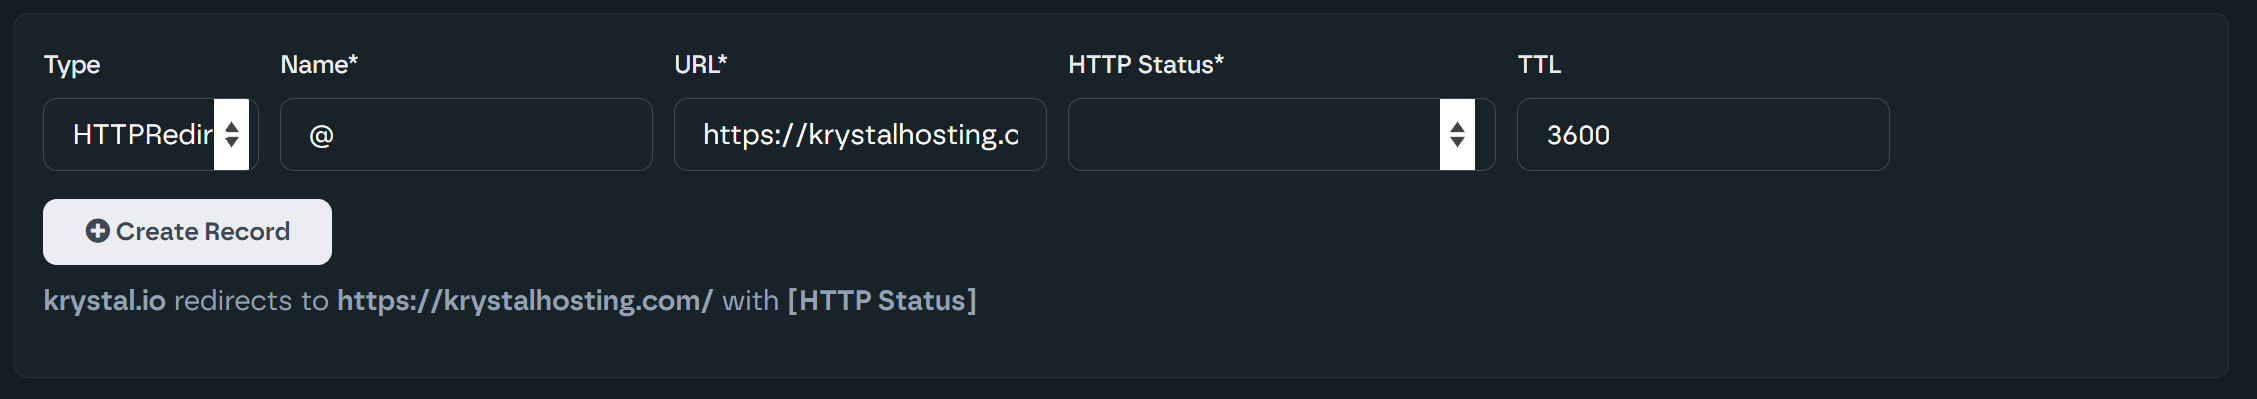Click the [HTTP Status] placeholder in summary
The width and height of the screenshot is (2257, 399).
(x=882, y=301)
